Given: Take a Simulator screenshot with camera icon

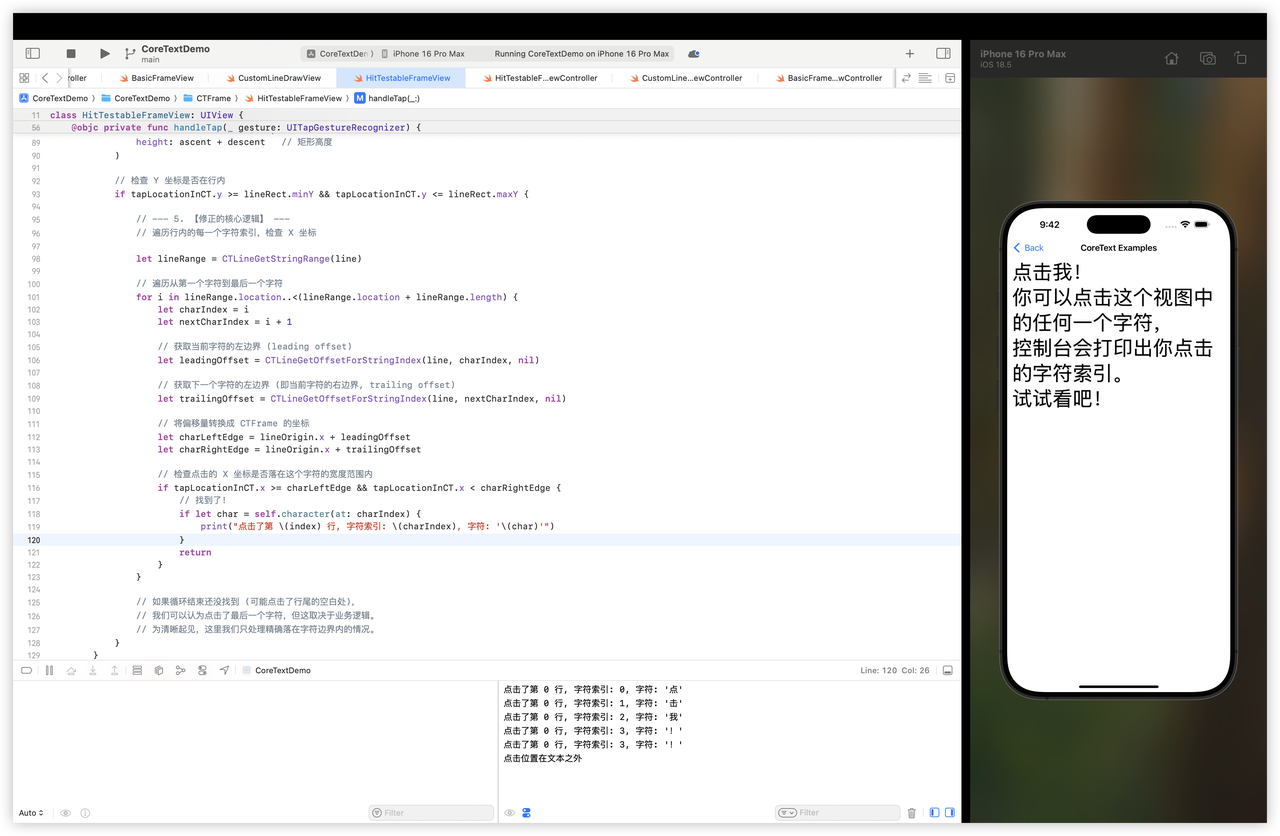Looking at the screenshot, I should coord(1208,59).
